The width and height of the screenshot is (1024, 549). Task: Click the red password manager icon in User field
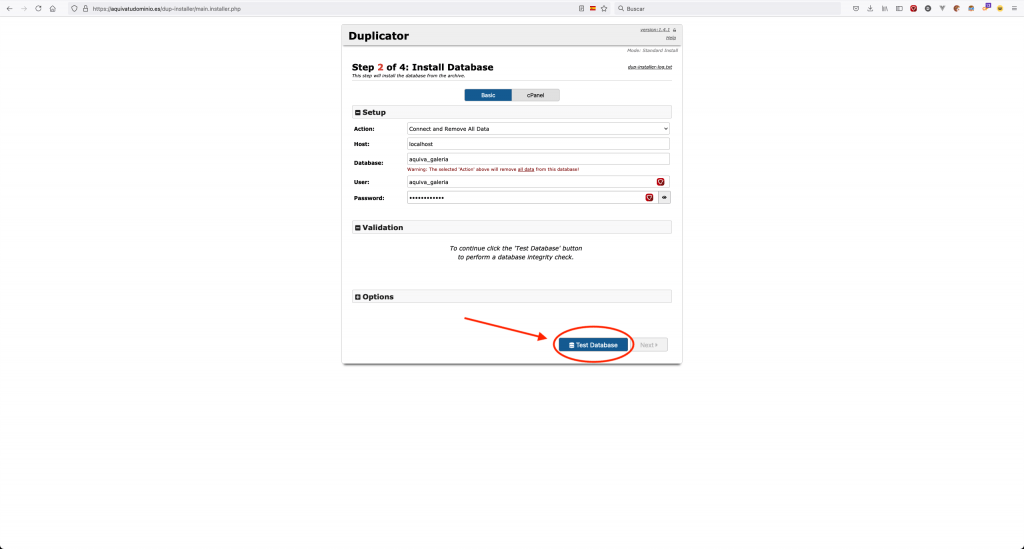[x=660, y=182]
